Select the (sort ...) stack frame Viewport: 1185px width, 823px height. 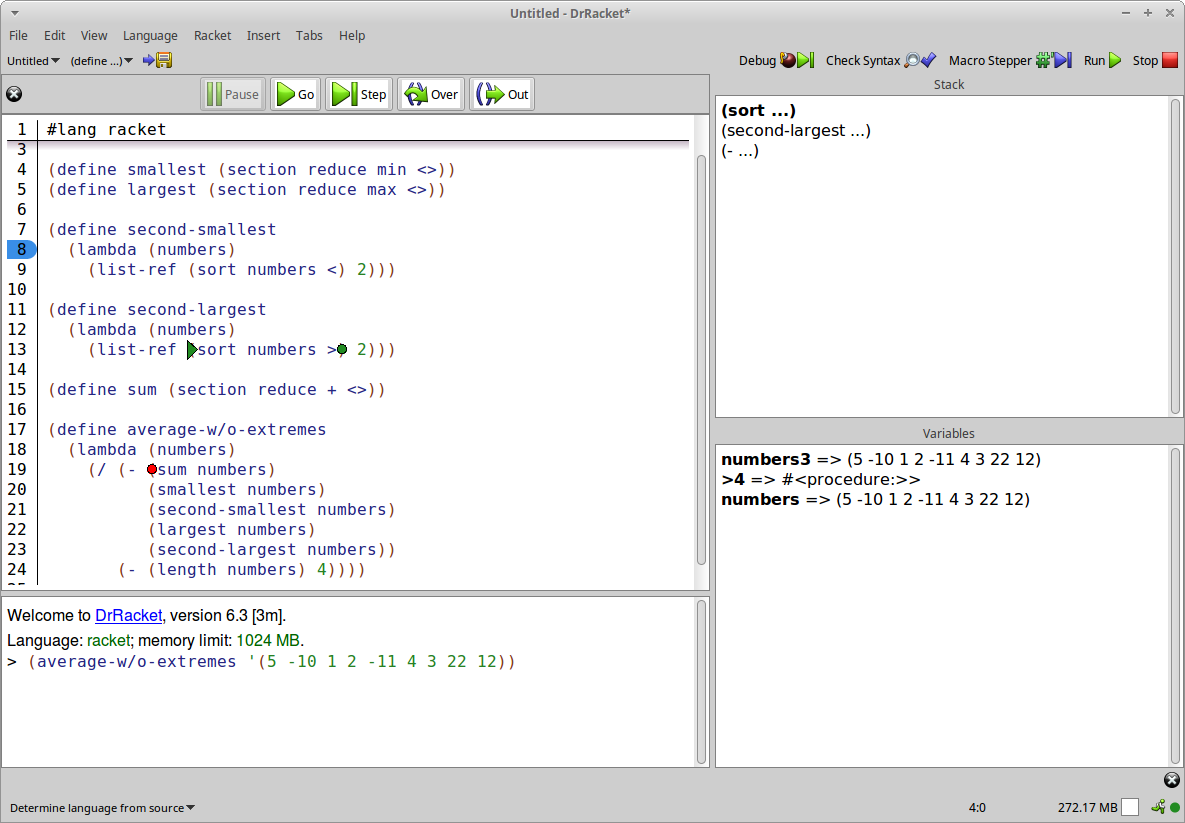[x=758, y=110]
